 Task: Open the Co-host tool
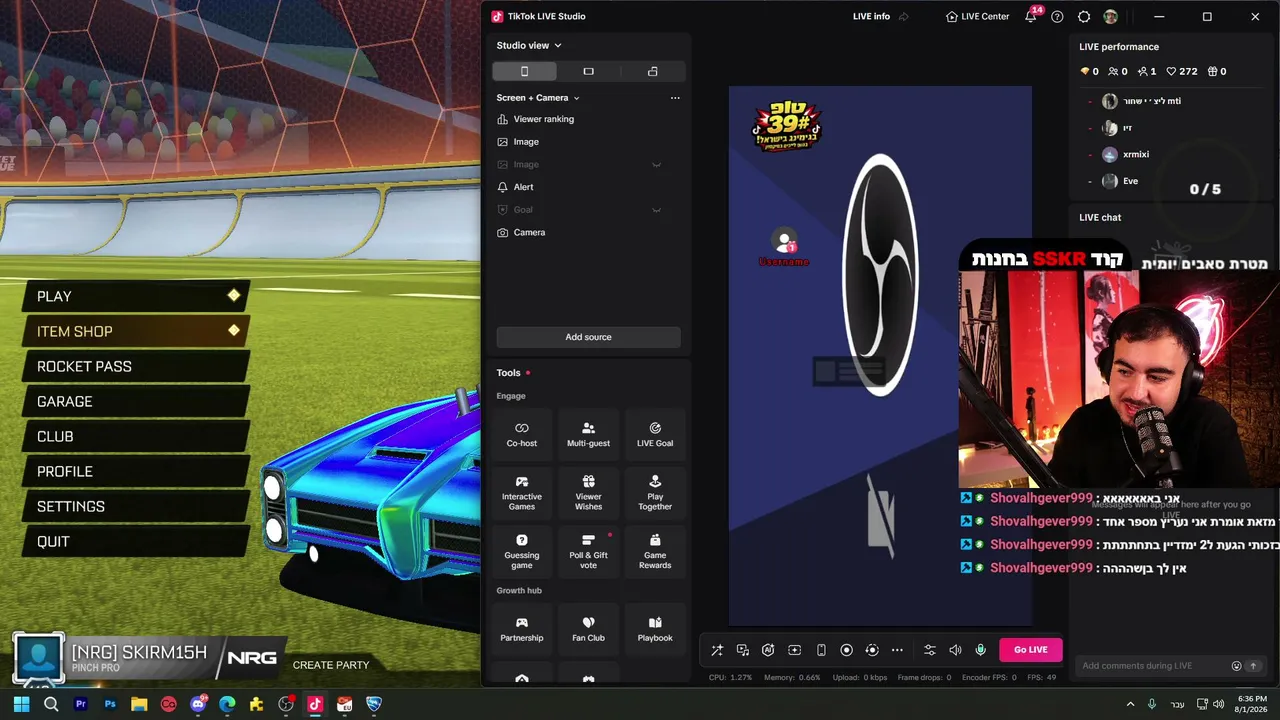click(521, 433)
